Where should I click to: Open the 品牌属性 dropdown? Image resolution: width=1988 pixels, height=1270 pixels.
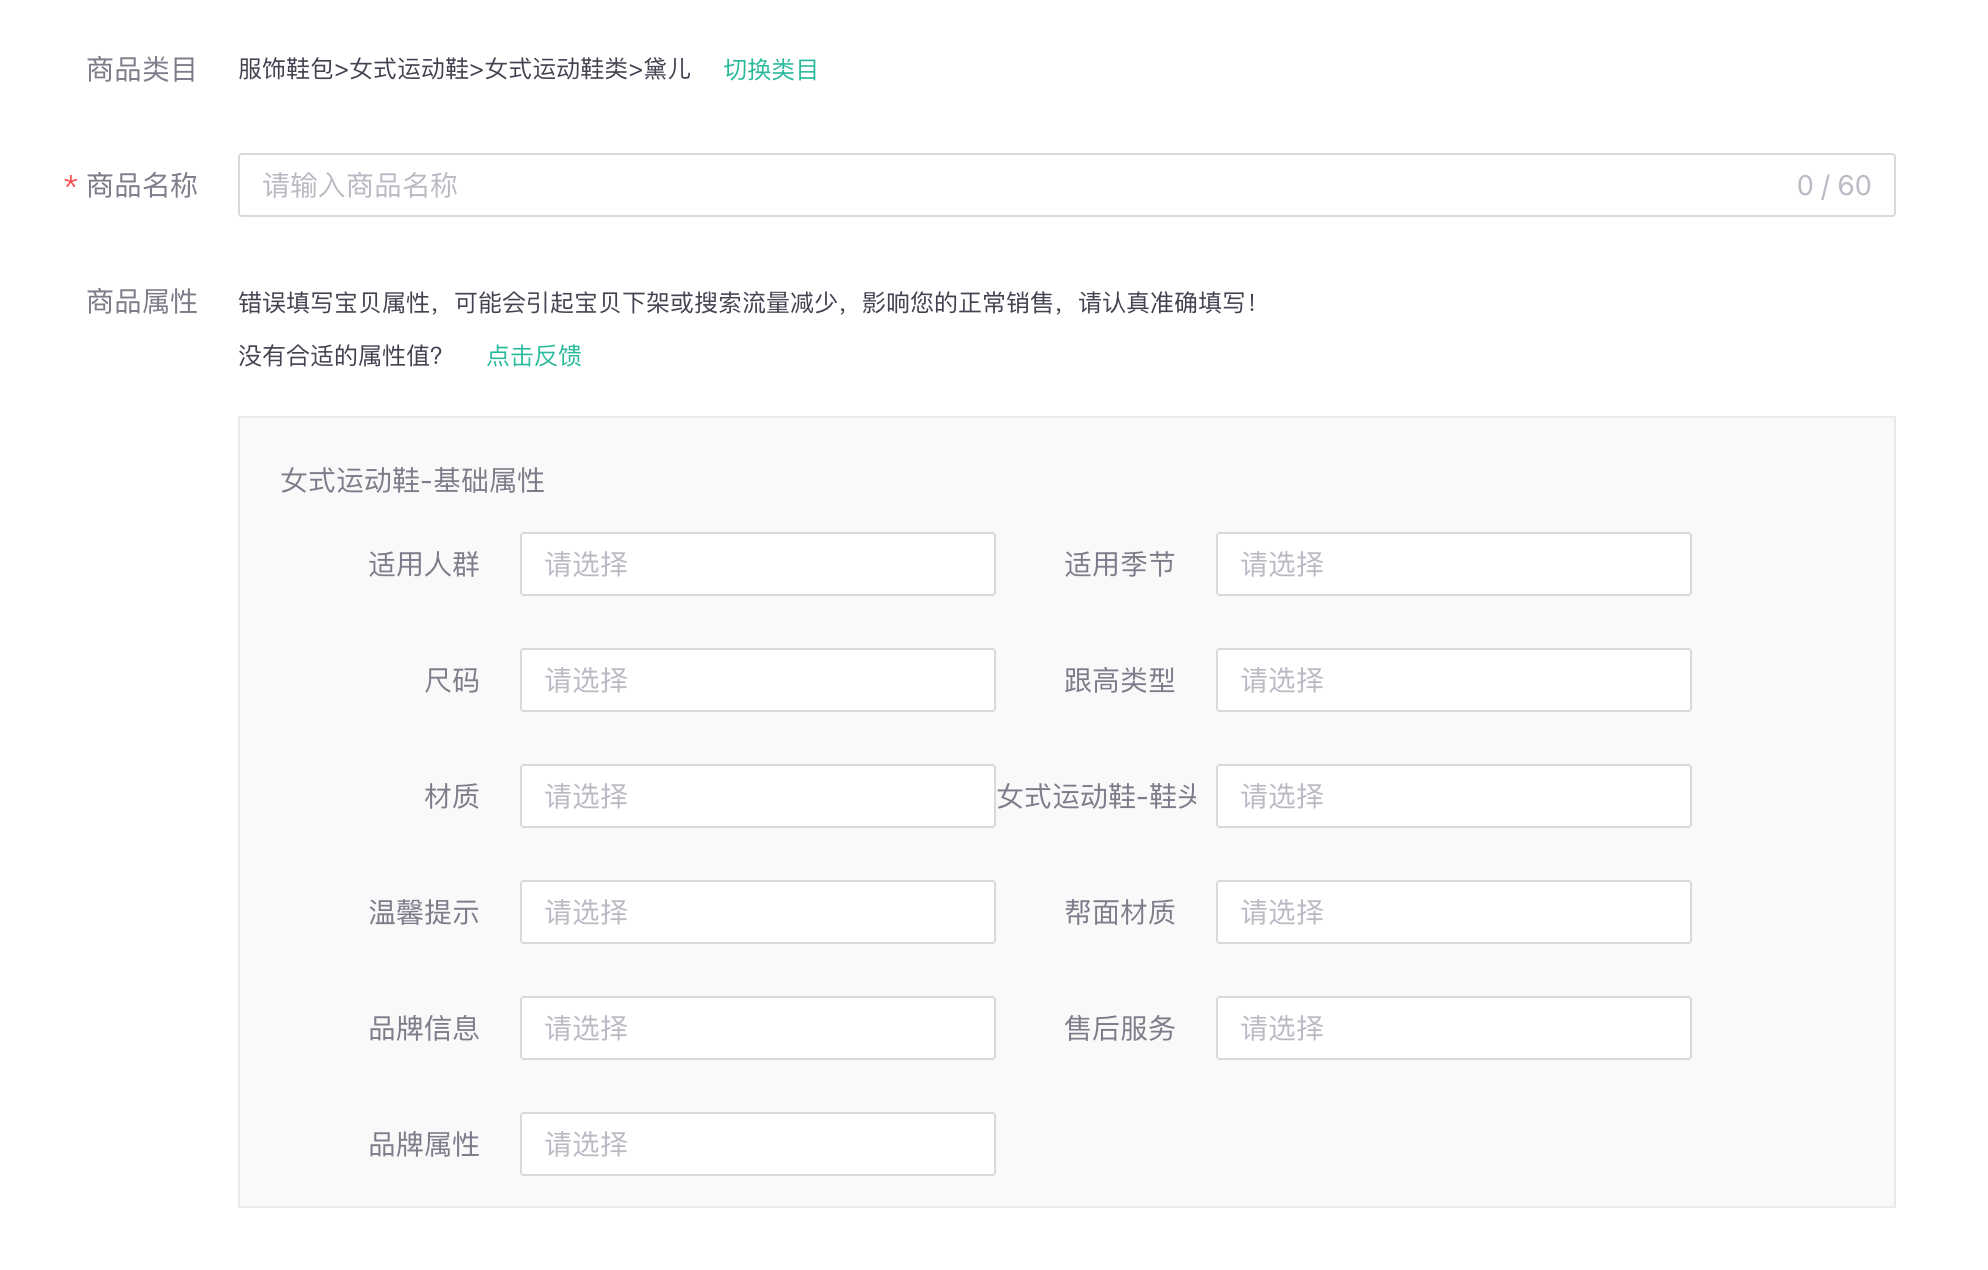click(x=757, y=1144)
